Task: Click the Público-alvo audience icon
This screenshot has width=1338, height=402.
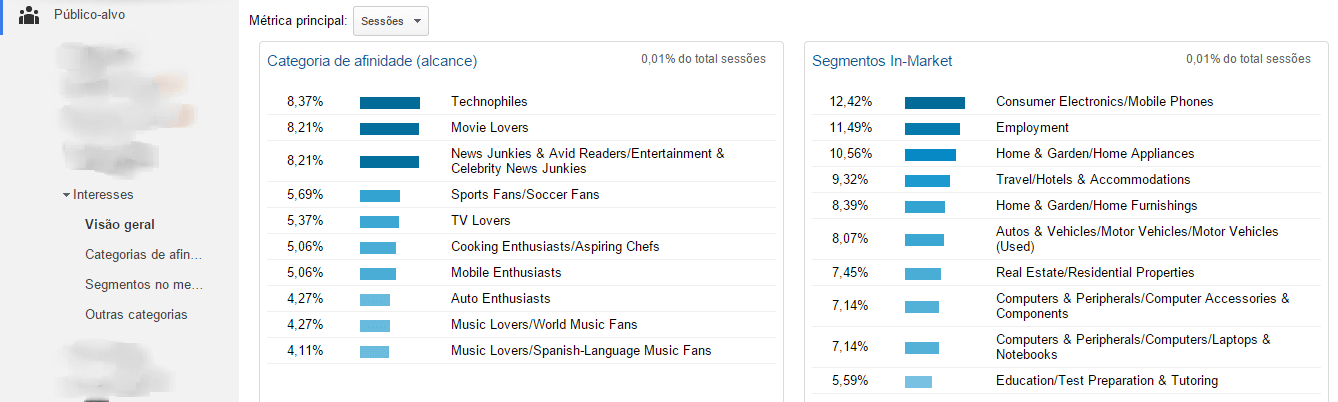Action: pos(29,15)
